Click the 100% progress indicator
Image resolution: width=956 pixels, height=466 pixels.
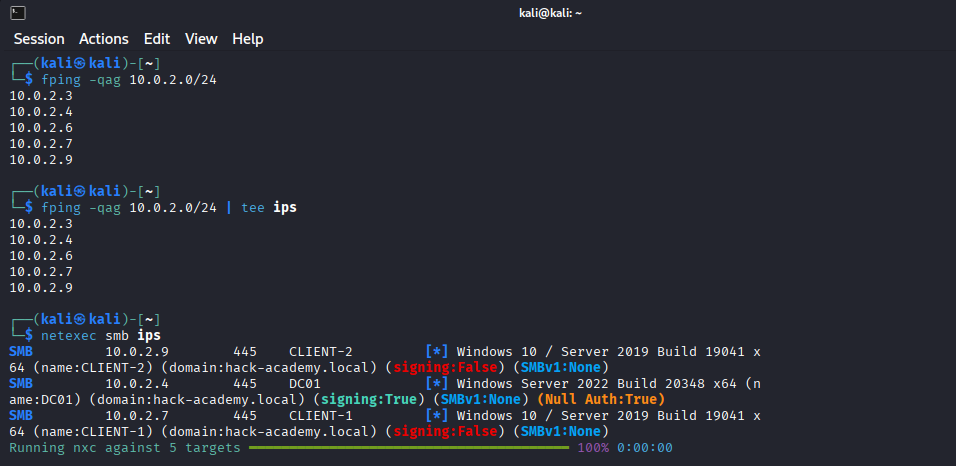[592, 447]
